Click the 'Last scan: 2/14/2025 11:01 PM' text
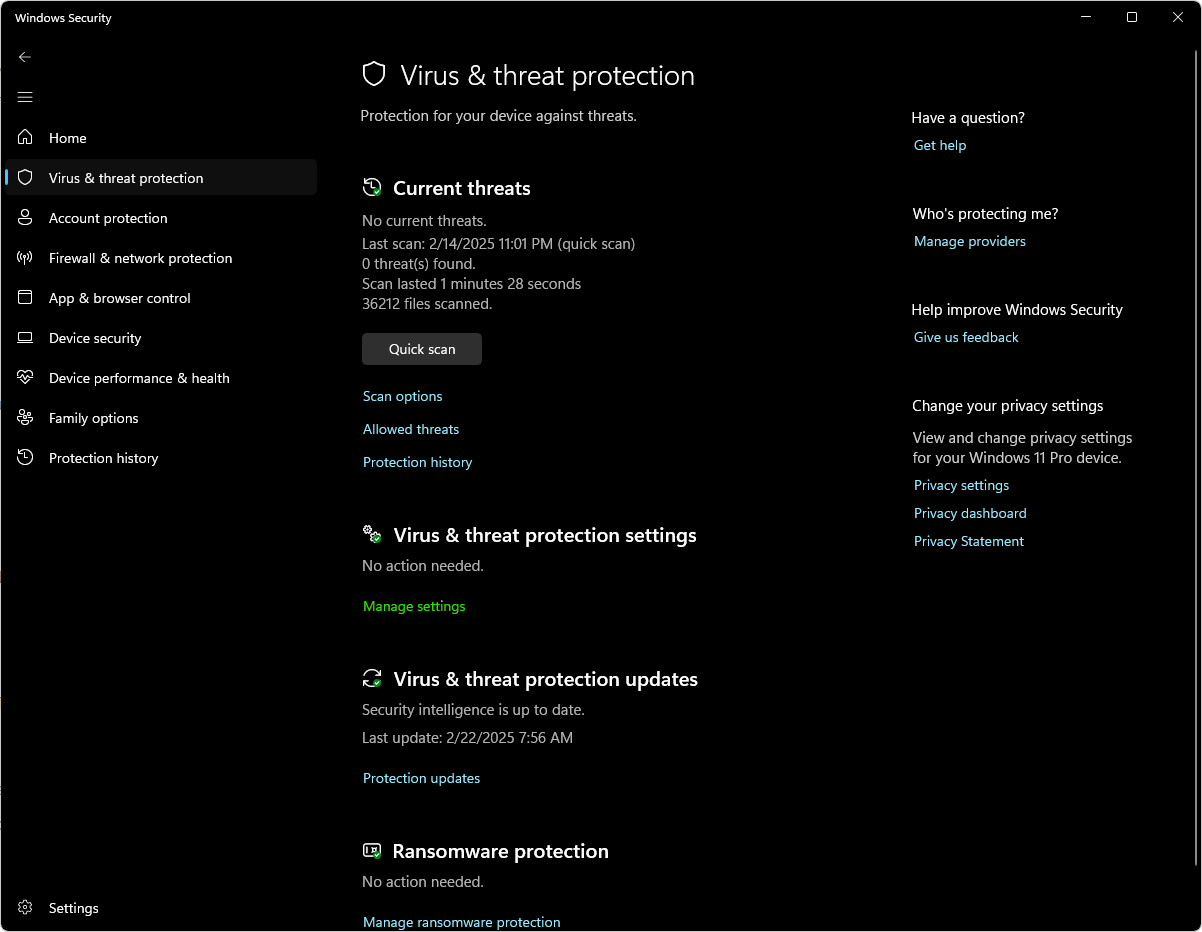This screenshot has height=932, width=1202. click(459, 243)
